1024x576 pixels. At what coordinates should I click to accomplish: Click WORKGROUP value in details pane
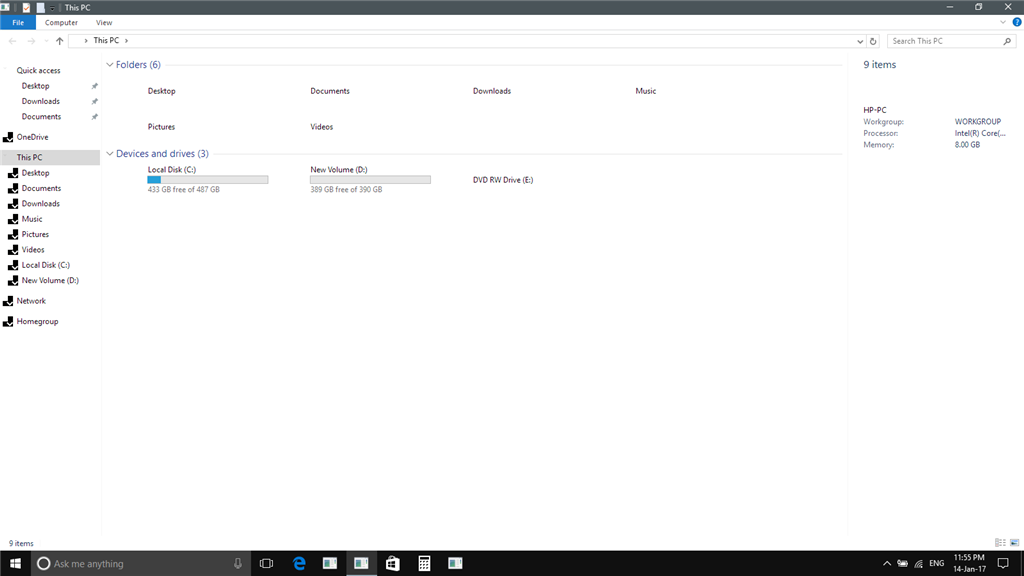[978, 122]
